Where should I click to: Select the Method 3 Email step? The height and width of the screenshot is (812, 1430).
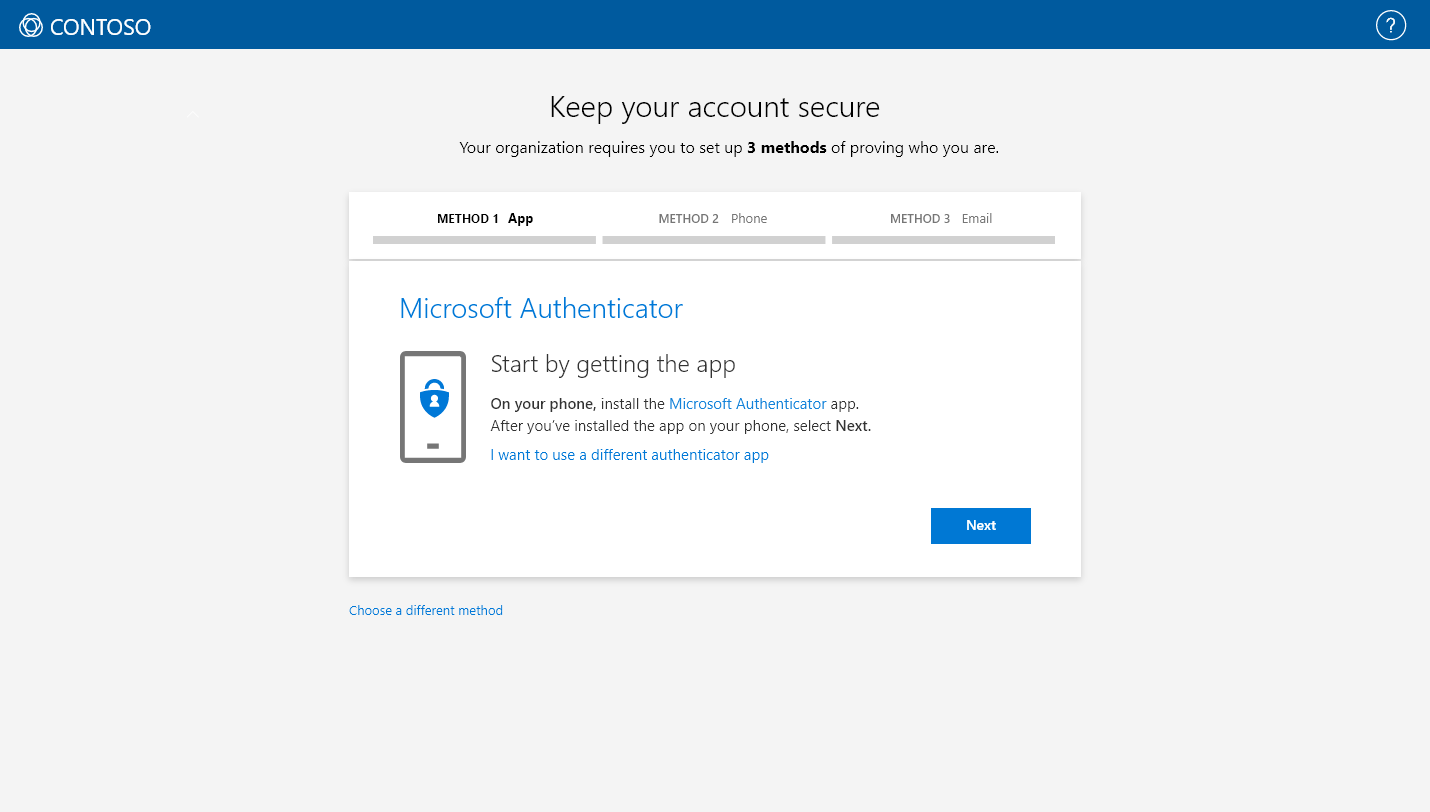[x=941, y=218]
